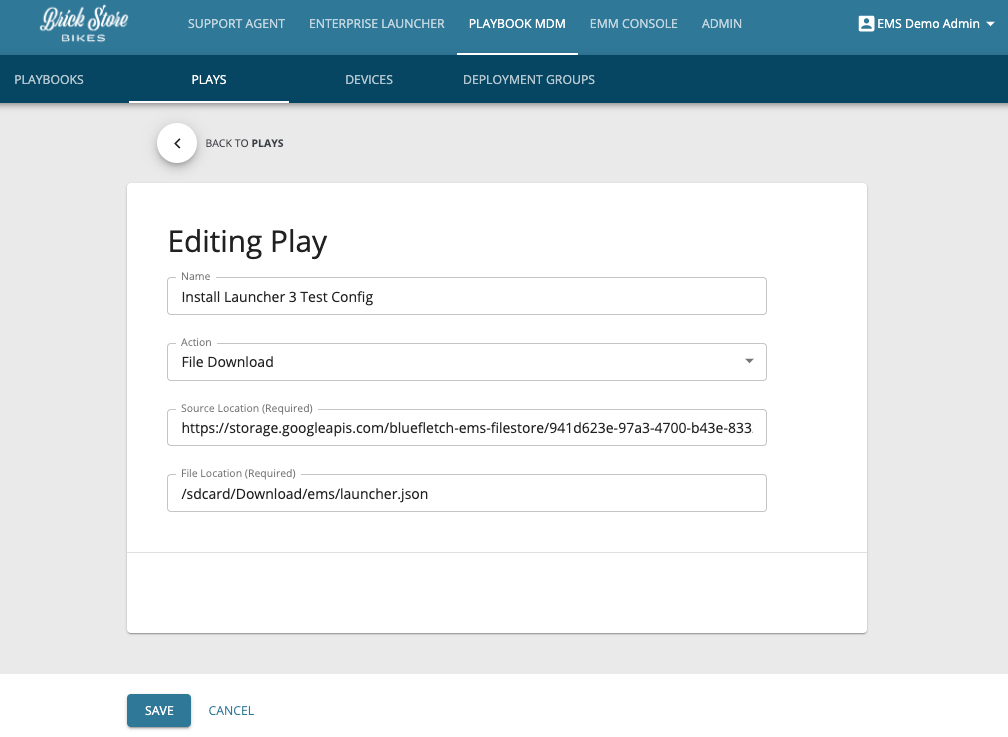Viewport: 1008px width, 737px height.
Task: Click the Brick Store Bikes logo
Action: point(85,24)
